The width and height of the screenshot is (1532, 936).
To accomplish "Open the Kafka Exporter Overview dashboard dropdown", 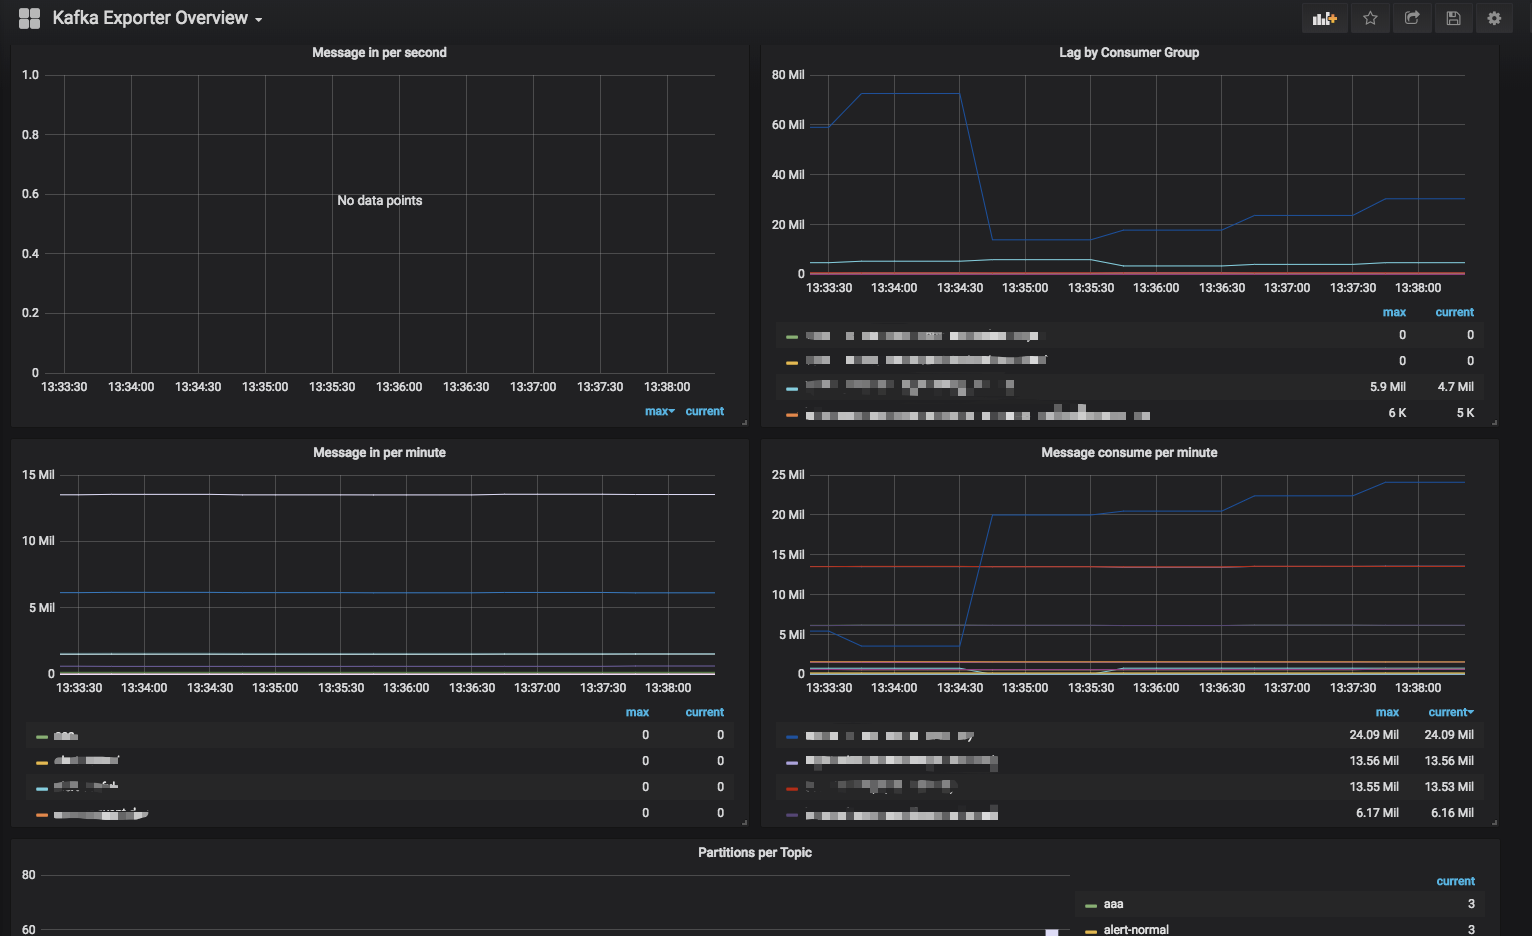I will pyautogui.click(x=157, y=18).
